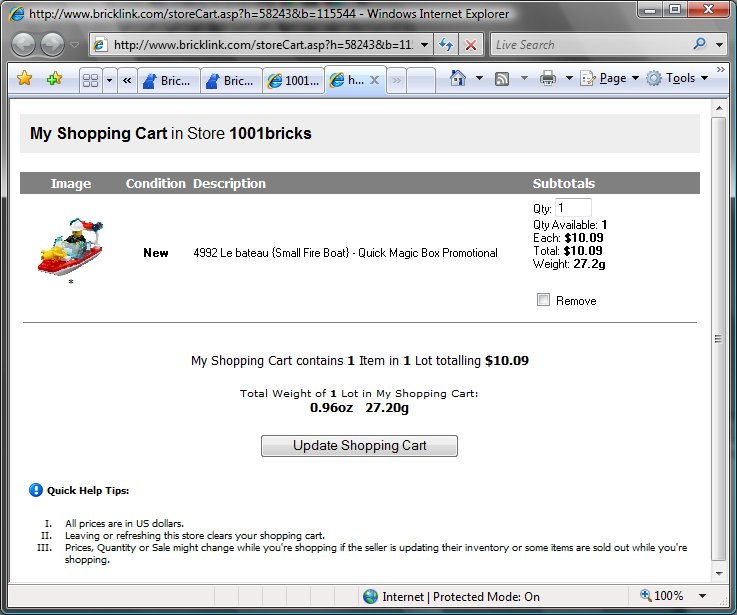Switch to the first Bric... tab
The width and height of the screenshot is (737, 615).
click(168, 80)
